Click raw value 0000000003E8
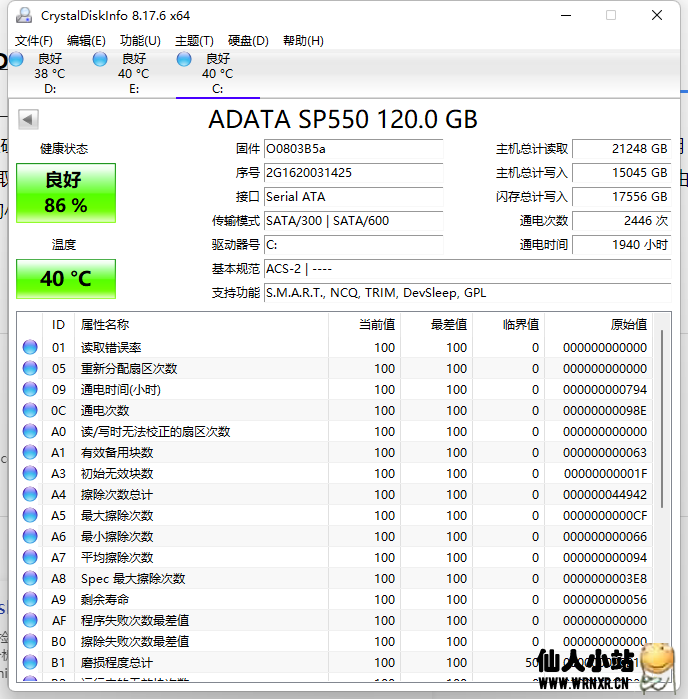The image size is (688, 699). (x=605, y=579)
